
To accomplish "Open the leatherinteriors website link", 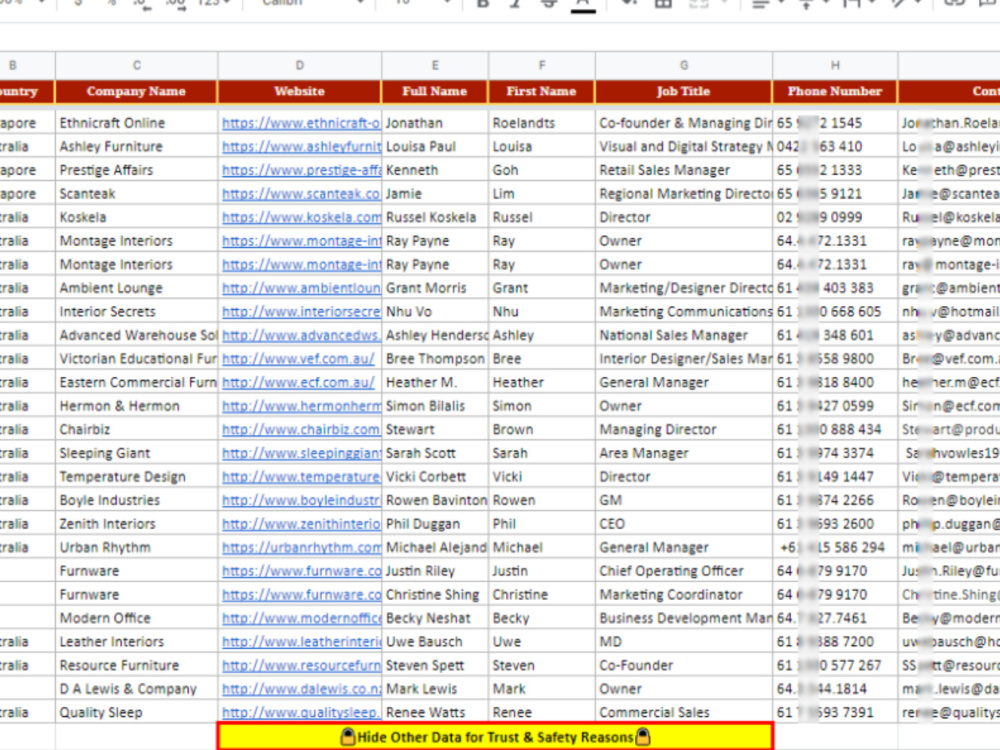I will tap(301, 642).
